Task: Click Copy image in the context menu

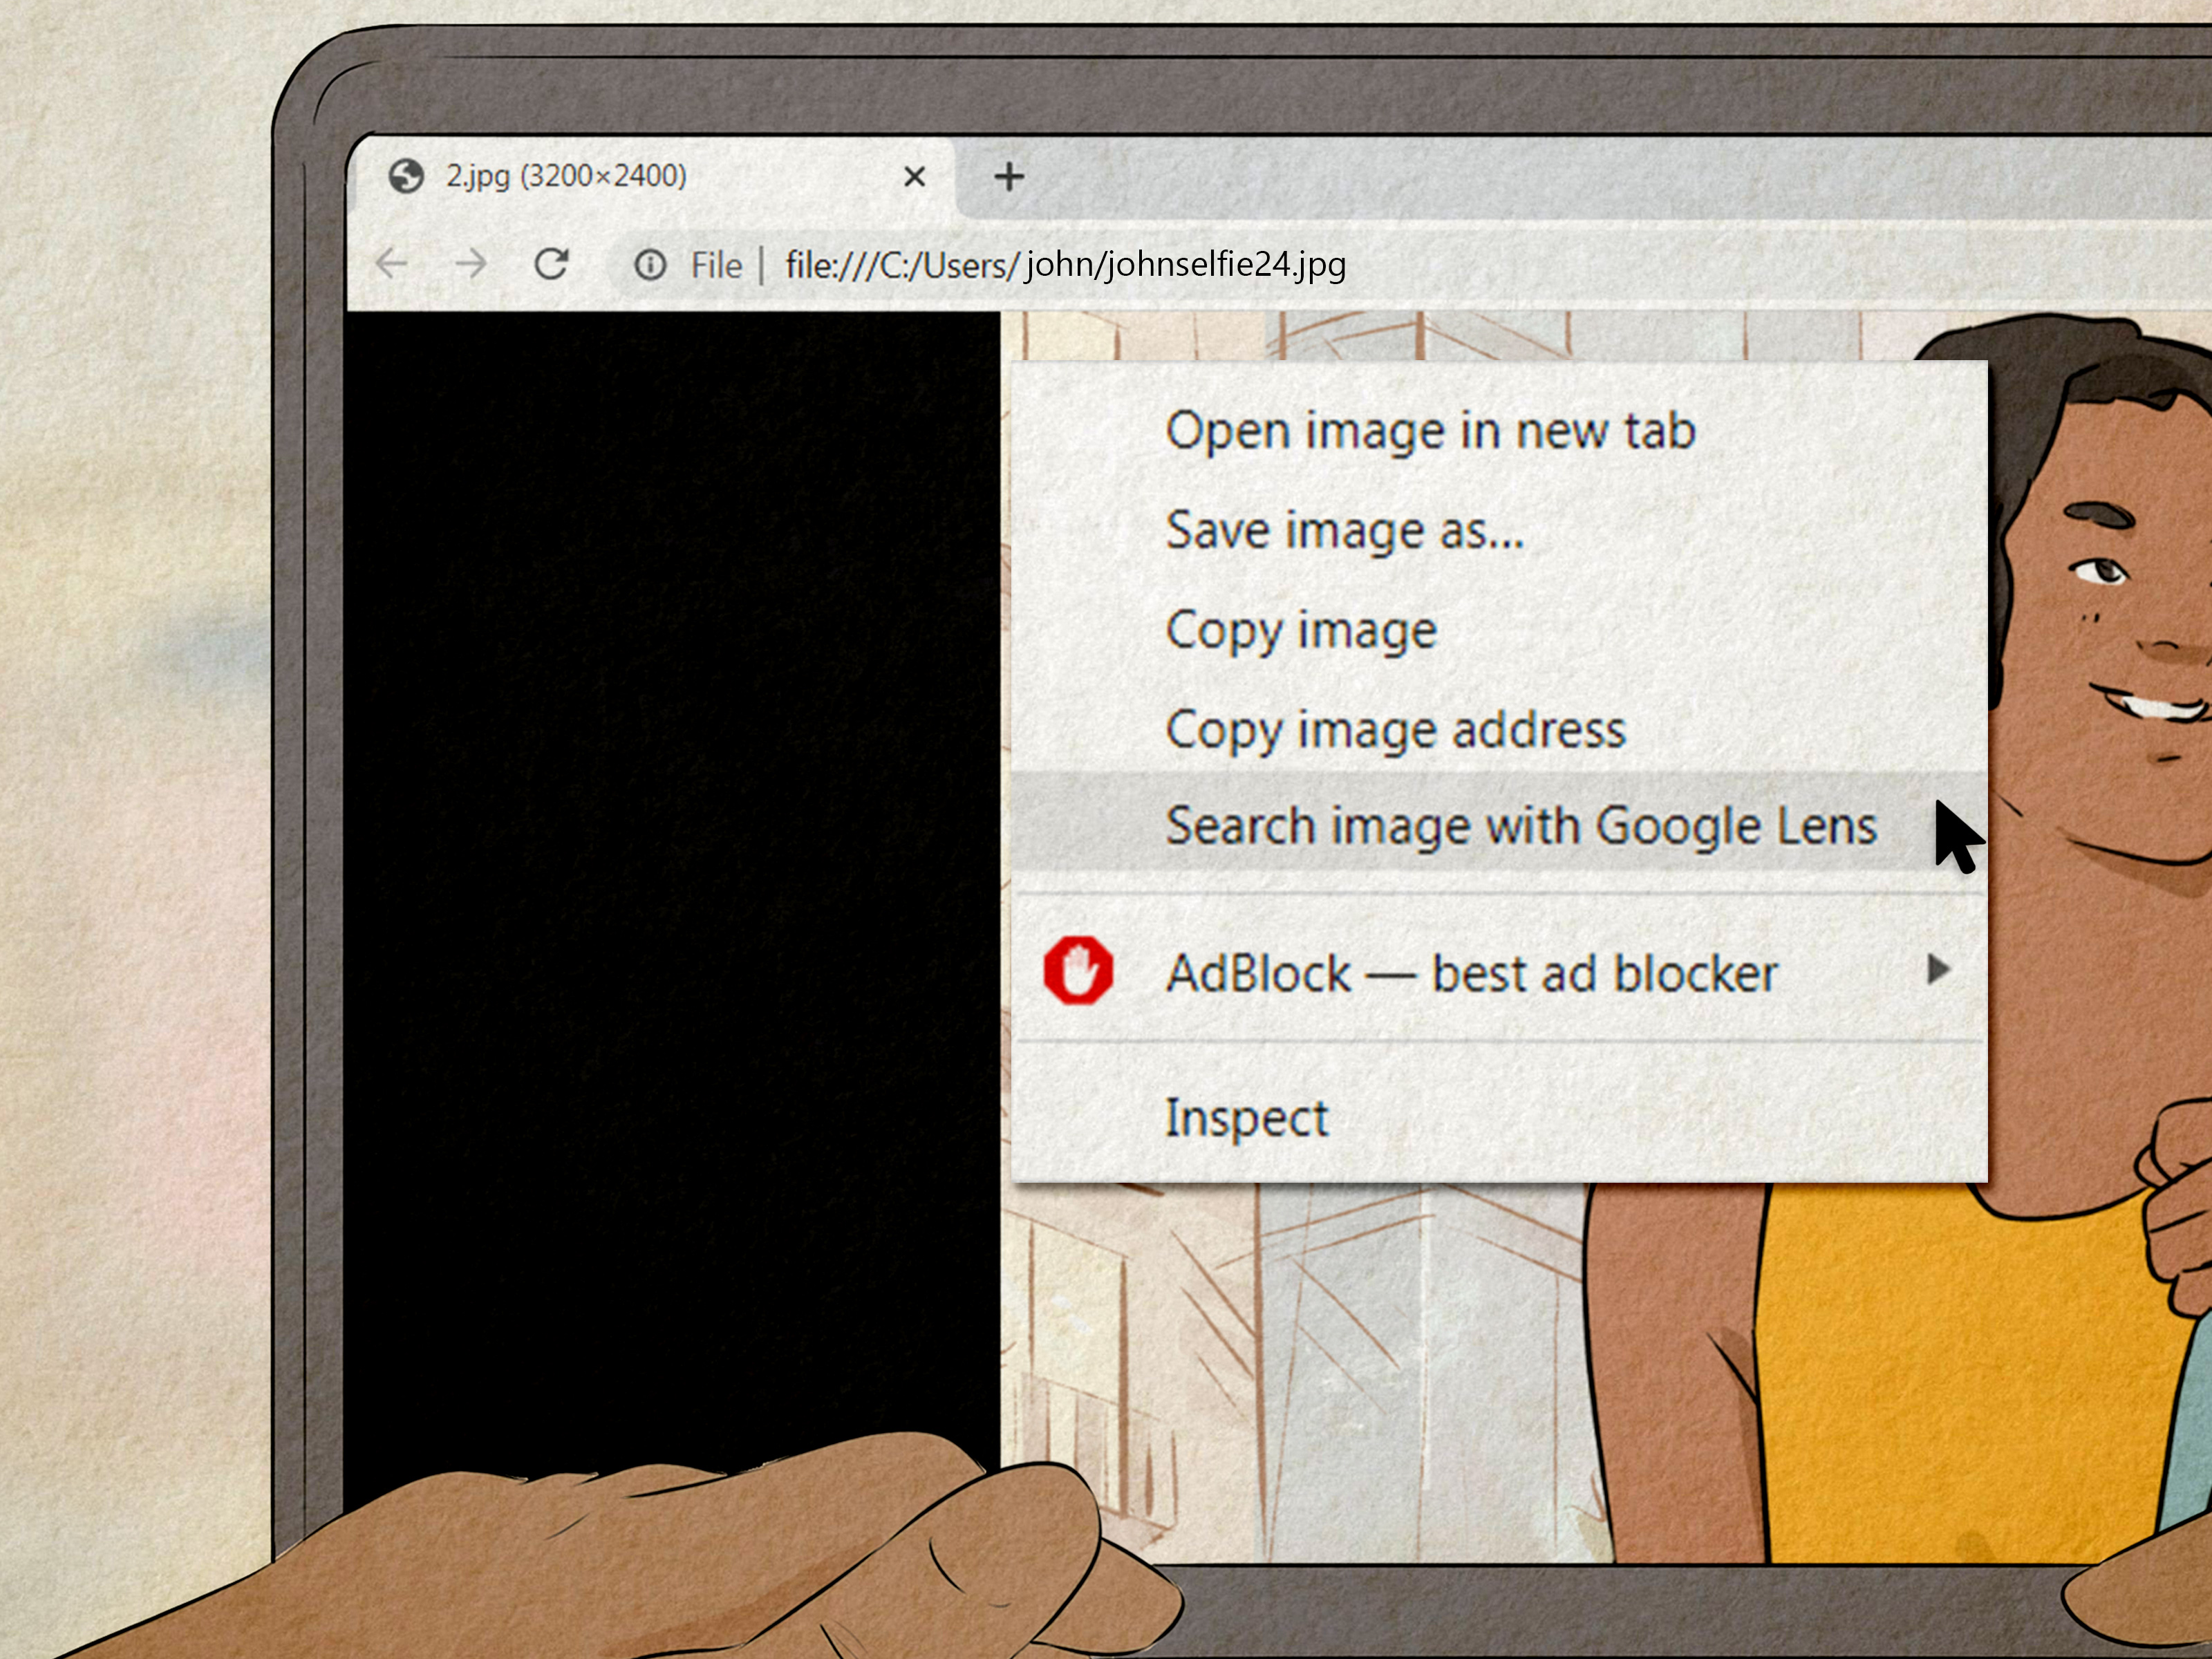Action: pyautogui.click(x=1302, y=629)
